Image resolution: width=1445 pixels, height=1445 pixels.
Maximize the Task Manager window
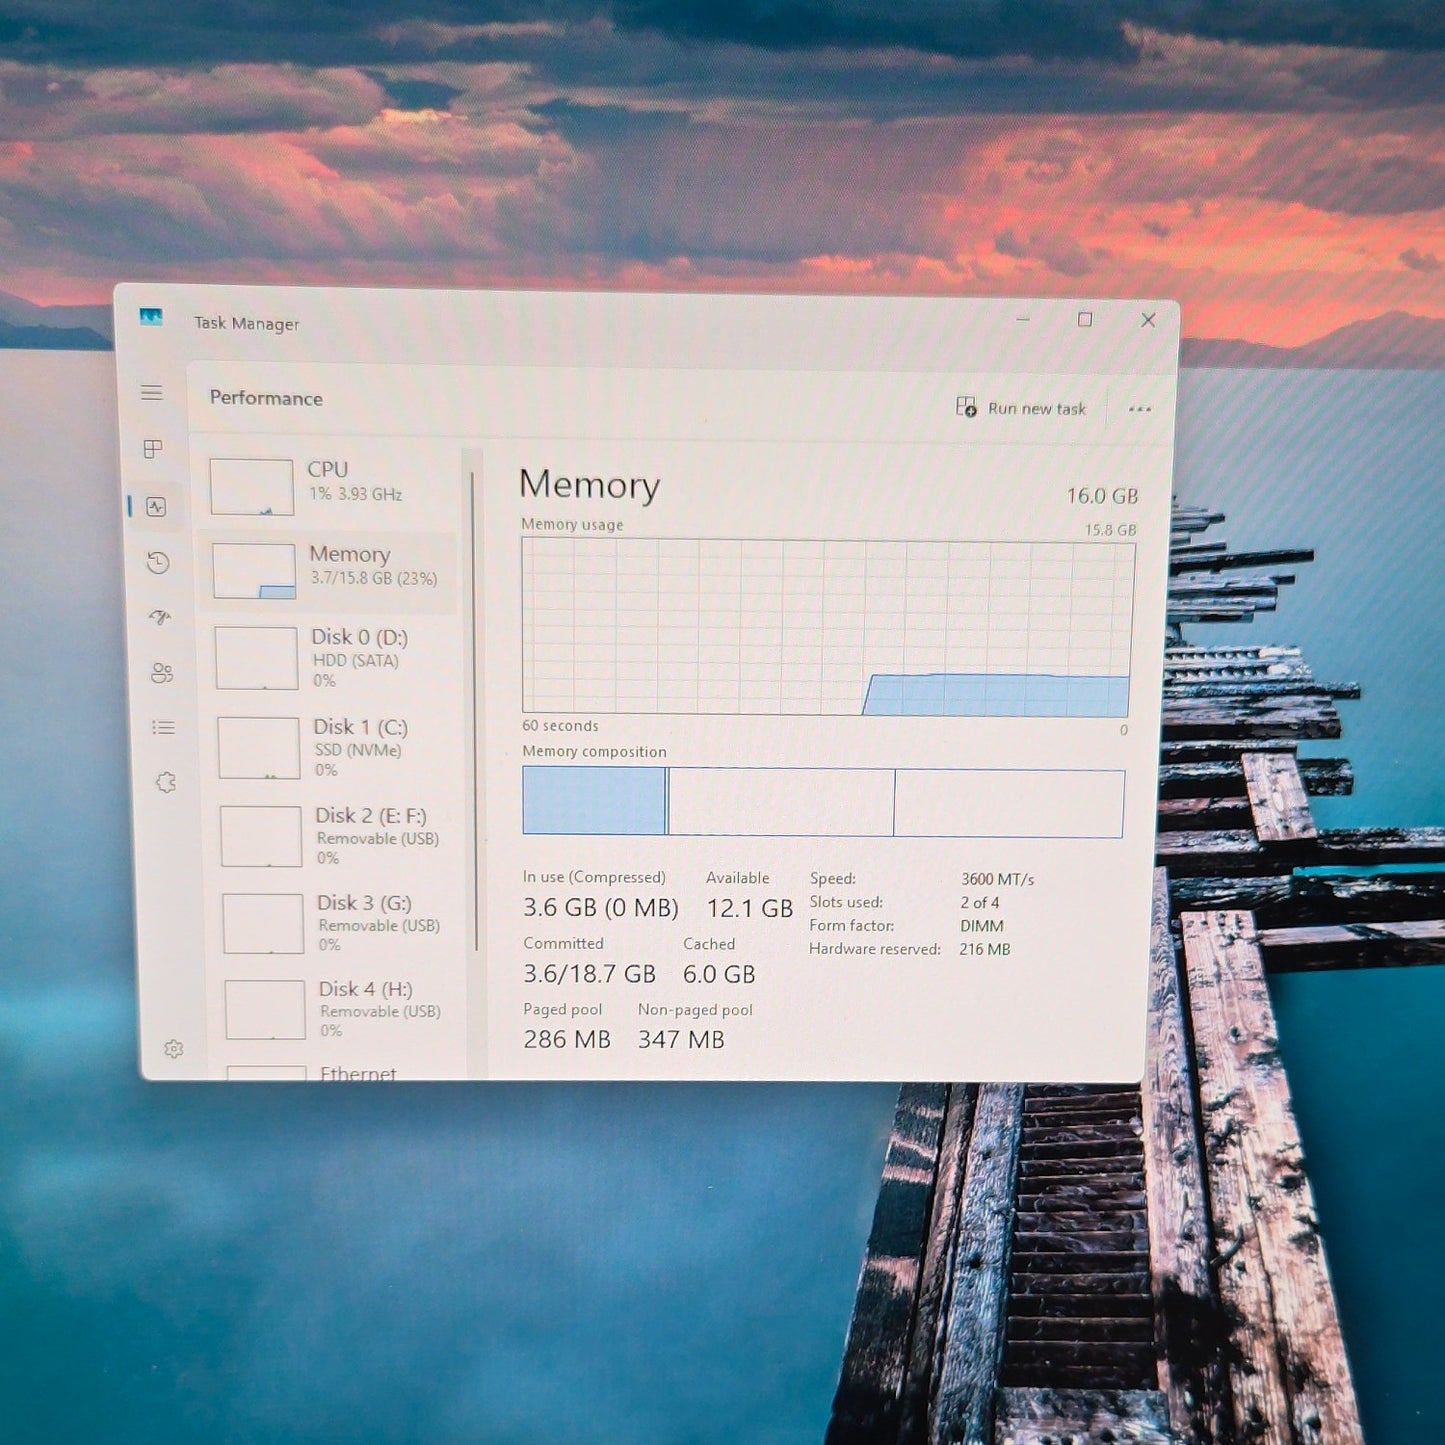click(x=1085, y=319)
